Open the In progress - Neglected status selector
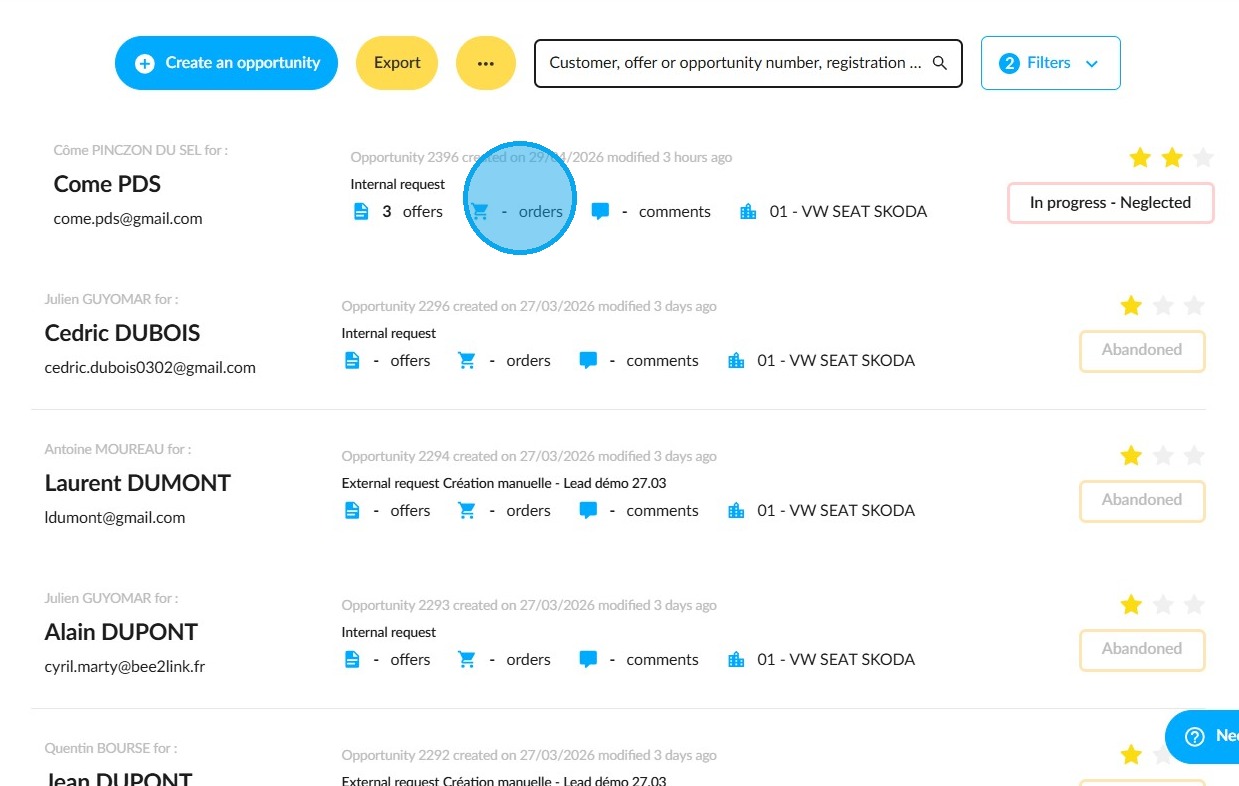The width and height of the screenshot is (1239, 786). [x=1111, y=203]
